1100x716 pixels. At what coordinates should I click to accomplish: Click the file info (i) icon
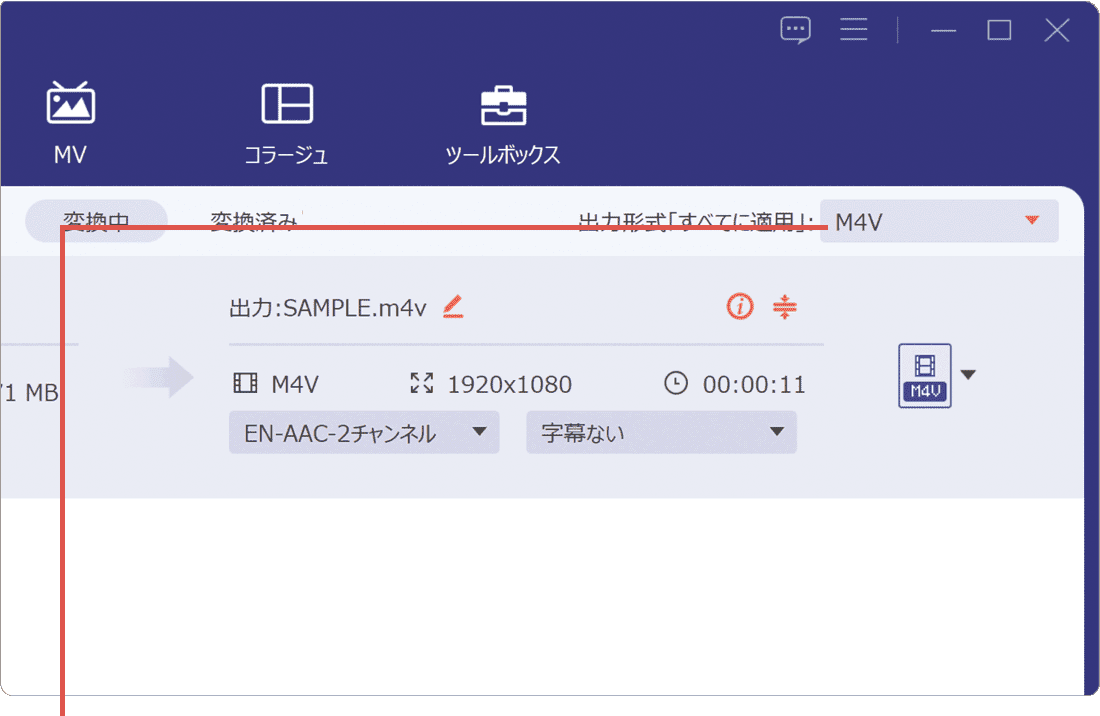(739, 306)
